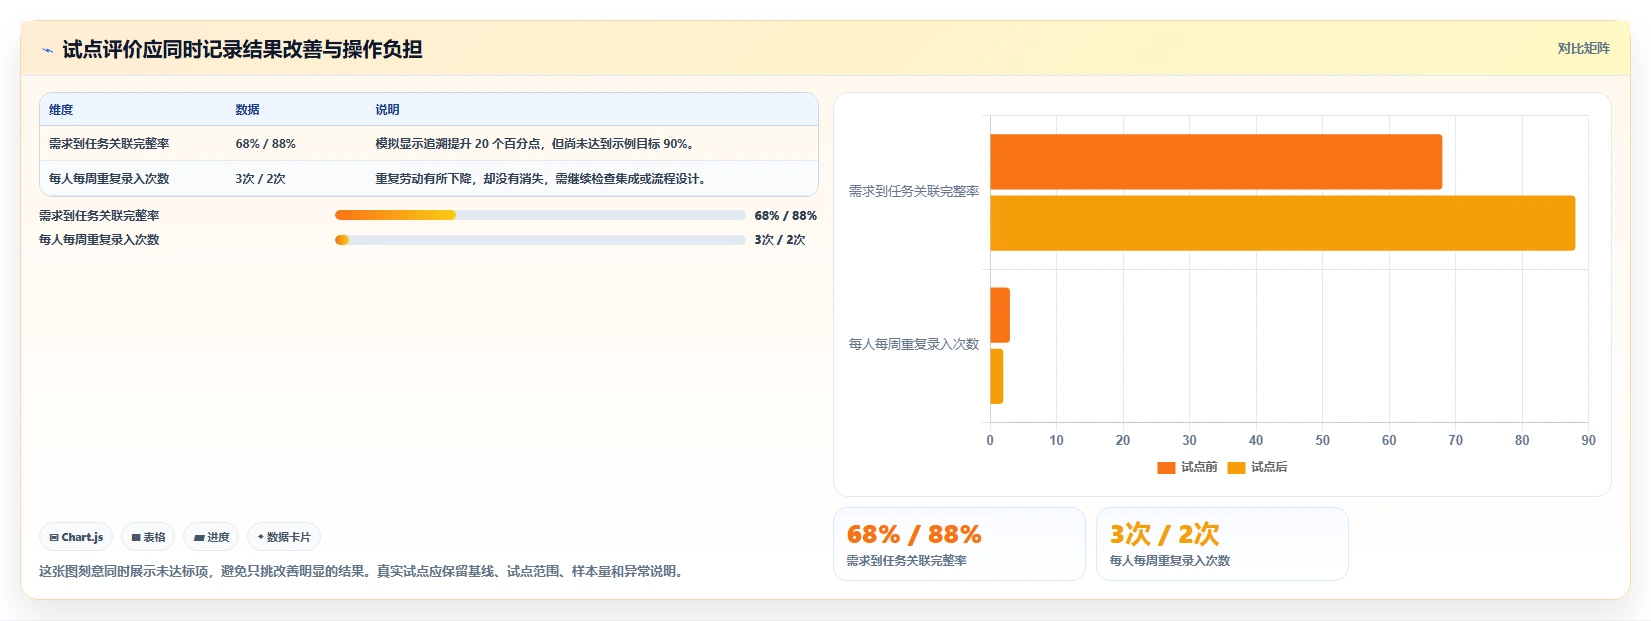Select the 说明 table column header
This screenshot has height=621, width=1651.
[387, 110]
